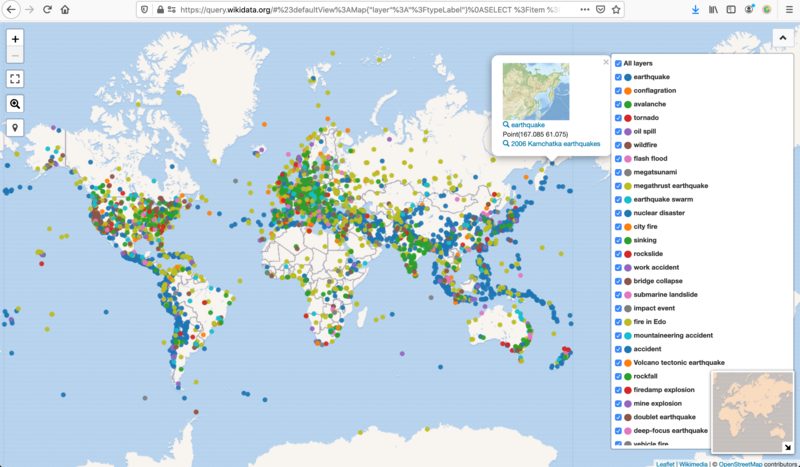Toggle the nuclear disaster layer
The height and width of the screenshot is (467, 800).
click(618, 213)
